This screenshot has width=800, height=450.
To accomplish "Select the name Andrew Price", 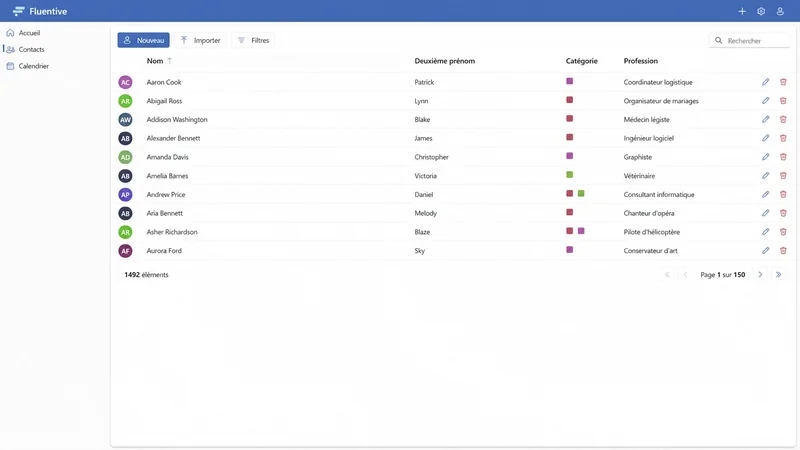I will (x=166, y=194).
